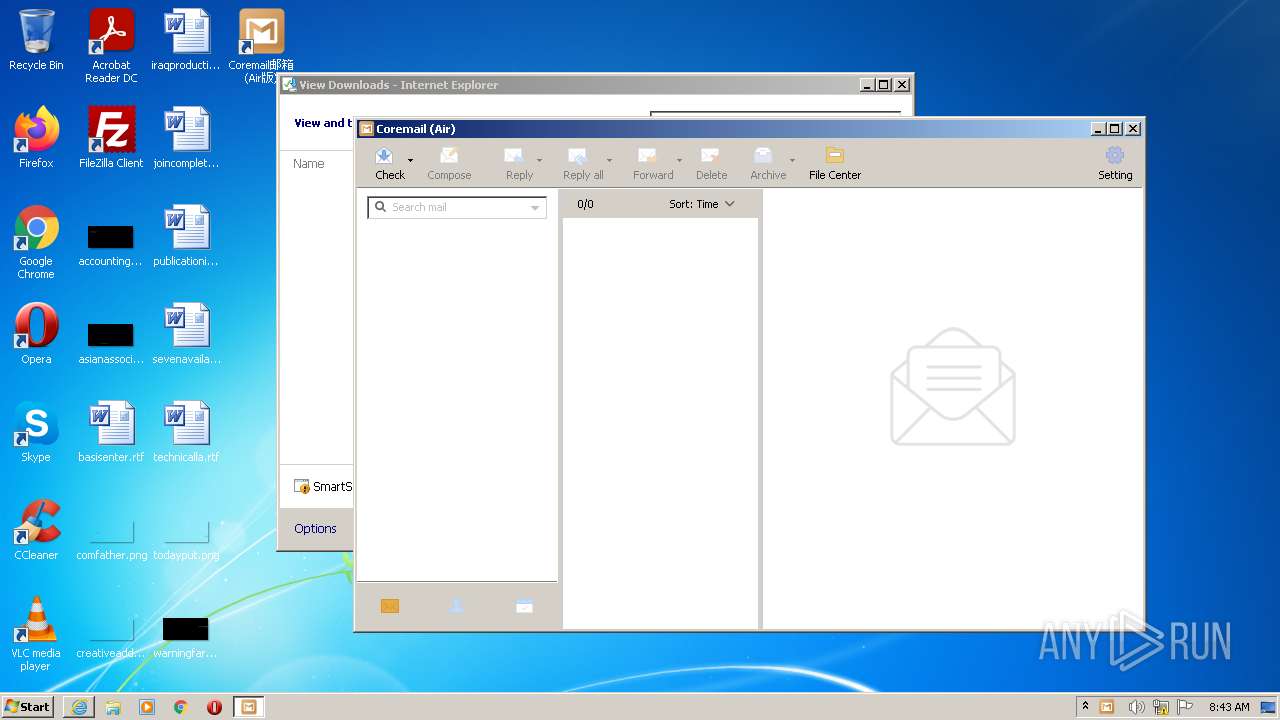1280x720 pixels.
Task: Click the Delete toolbar icon
Action: 711,156
